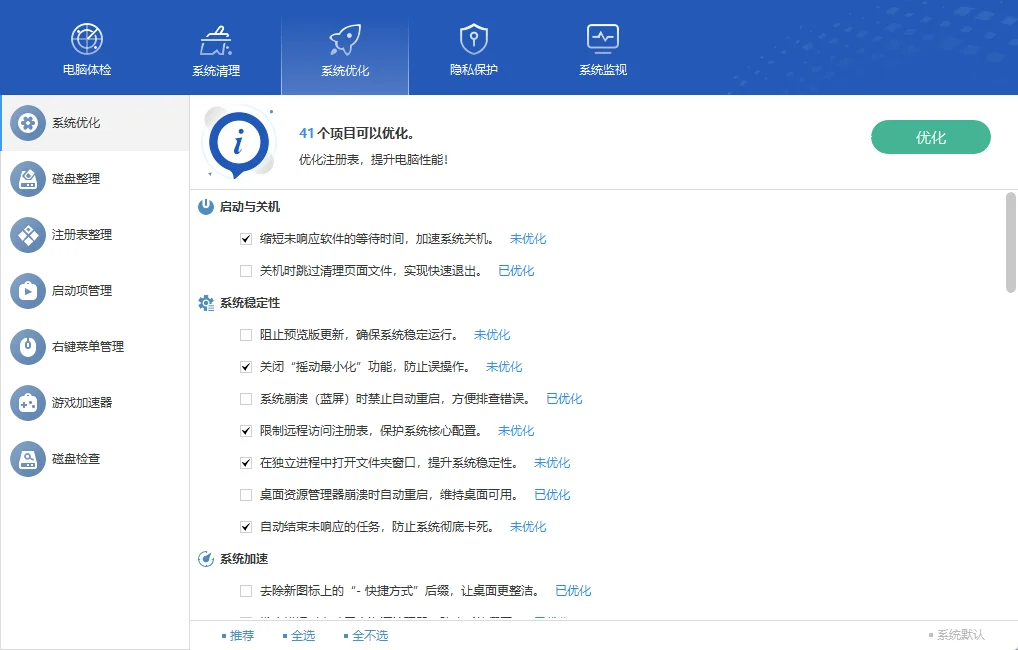Click 优化注册表，提升电脑性能 text

[373, 160]
